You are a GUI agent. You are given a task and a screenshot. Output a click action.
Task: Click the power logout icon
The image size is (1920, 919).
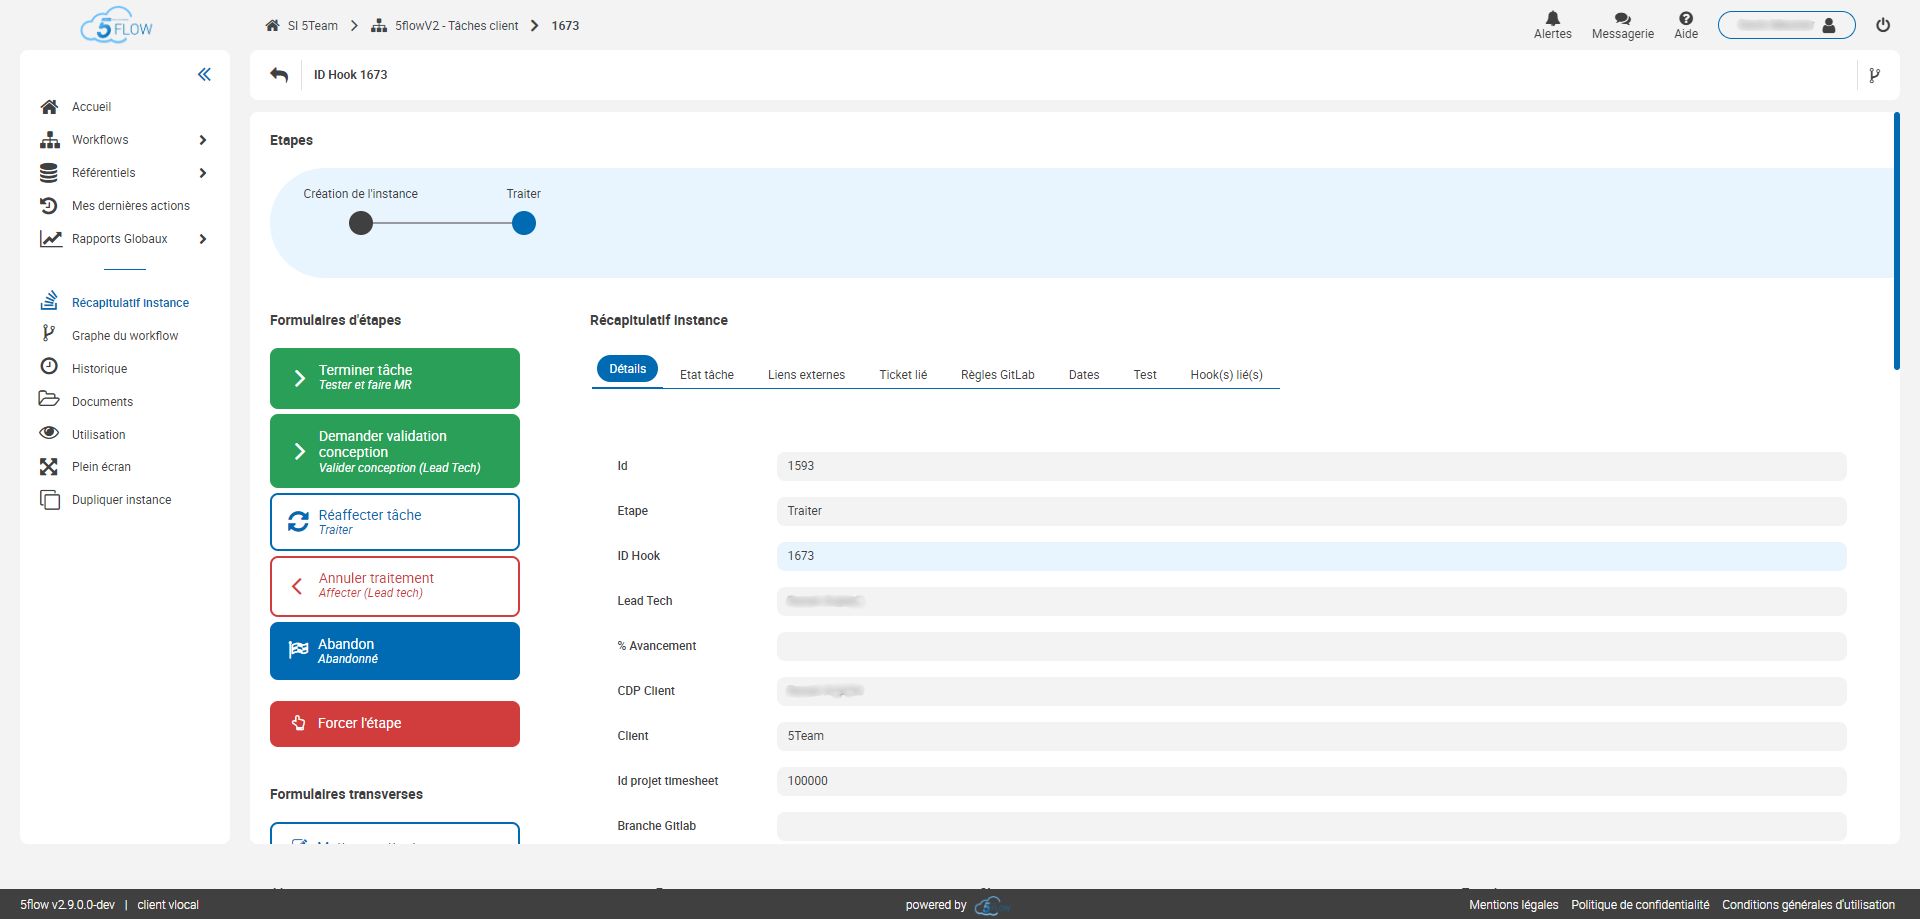(1883, 26)
